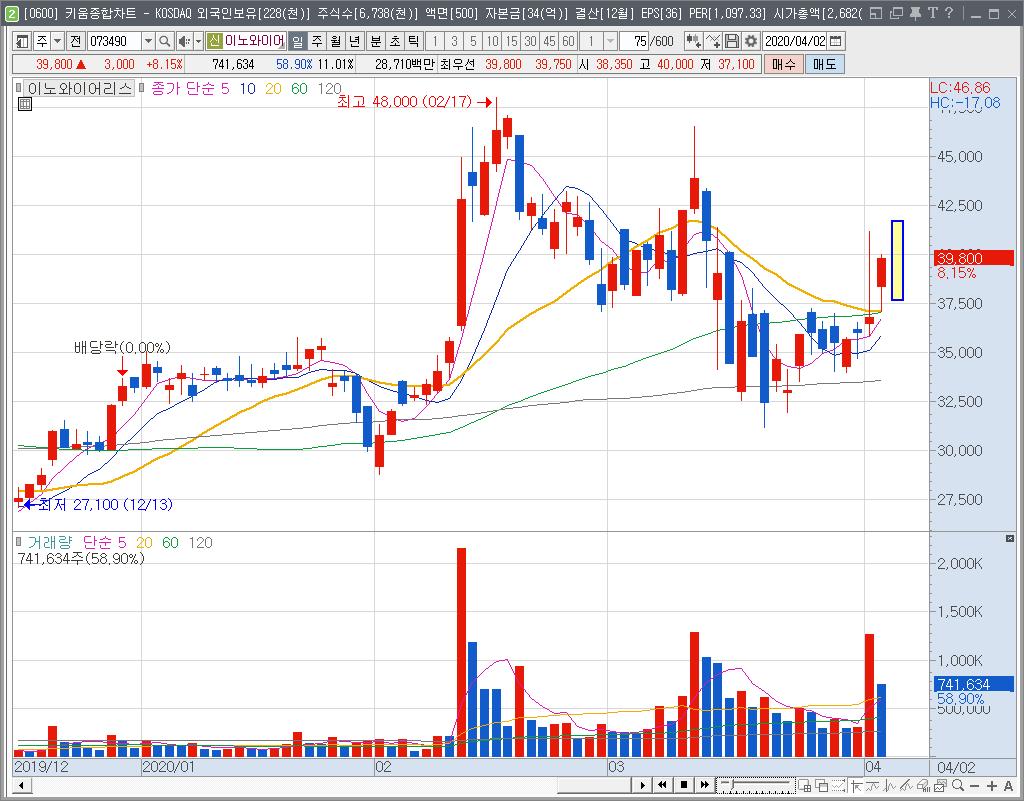
Task: Click the crosshair cursor tool icon
Action: click(856, 785)
